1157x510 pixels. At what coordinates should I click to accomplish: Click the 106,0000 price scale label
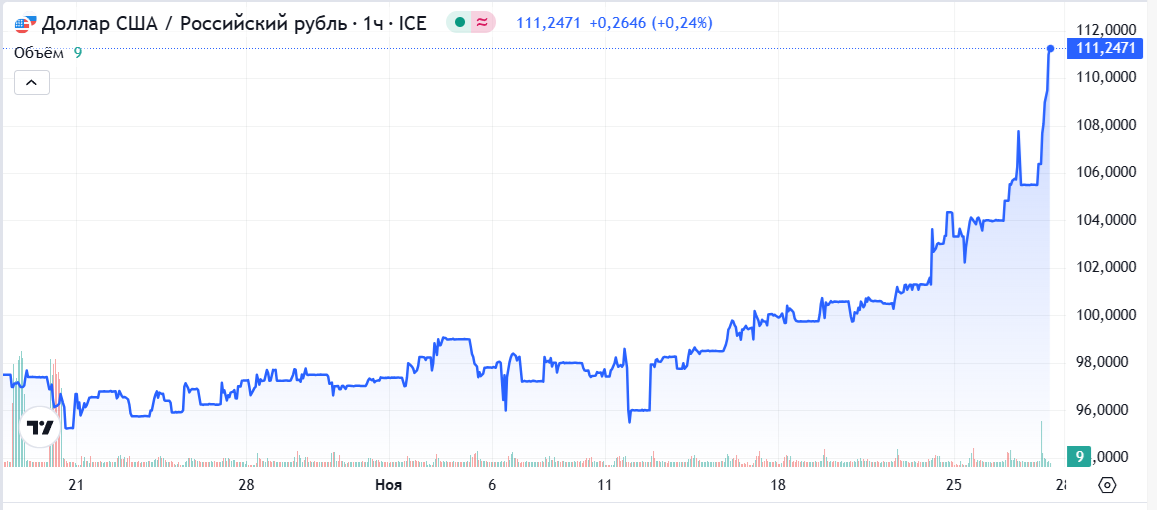click(1106, 172)
